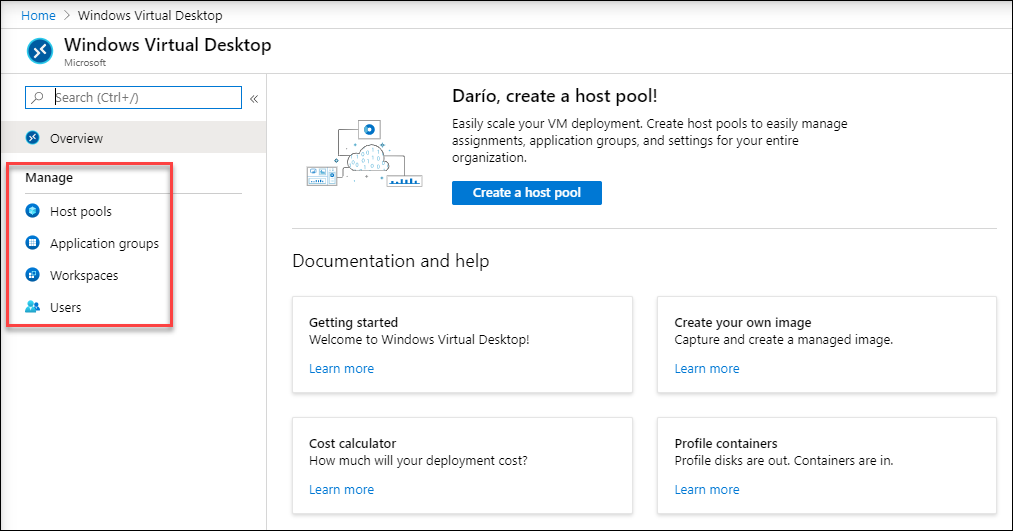
Task: Open Workspaces from the sidebar
Action: 84,275
